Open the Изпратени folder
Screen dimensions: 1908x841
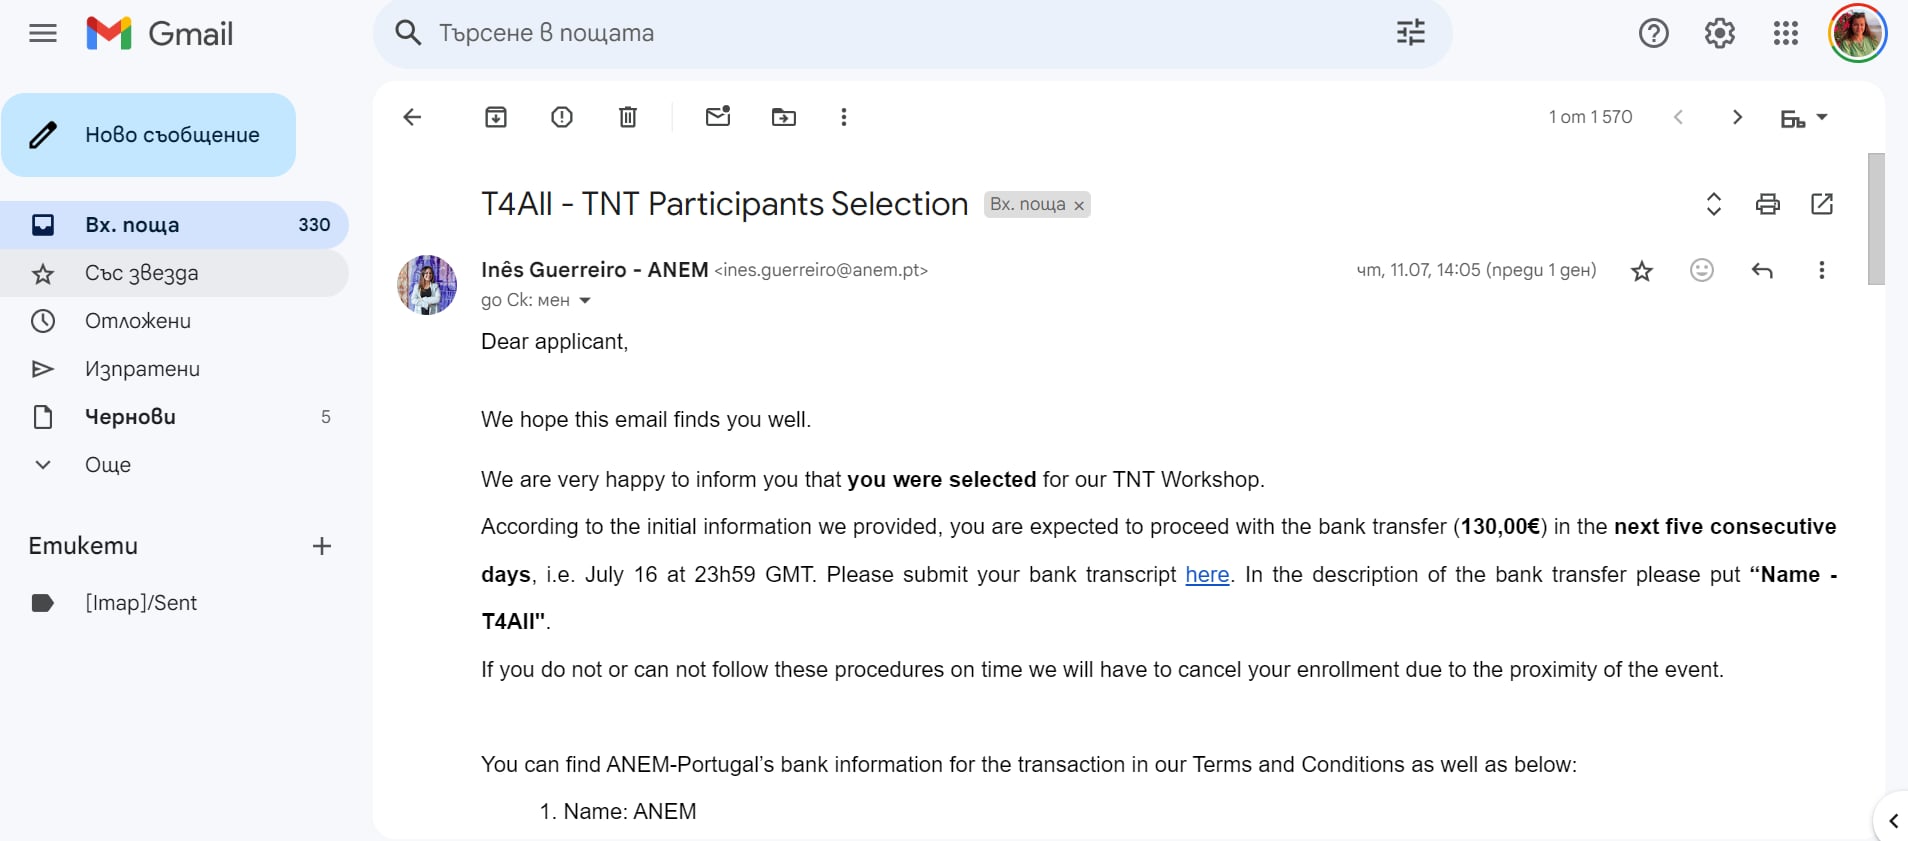click(x=142, y=368)
